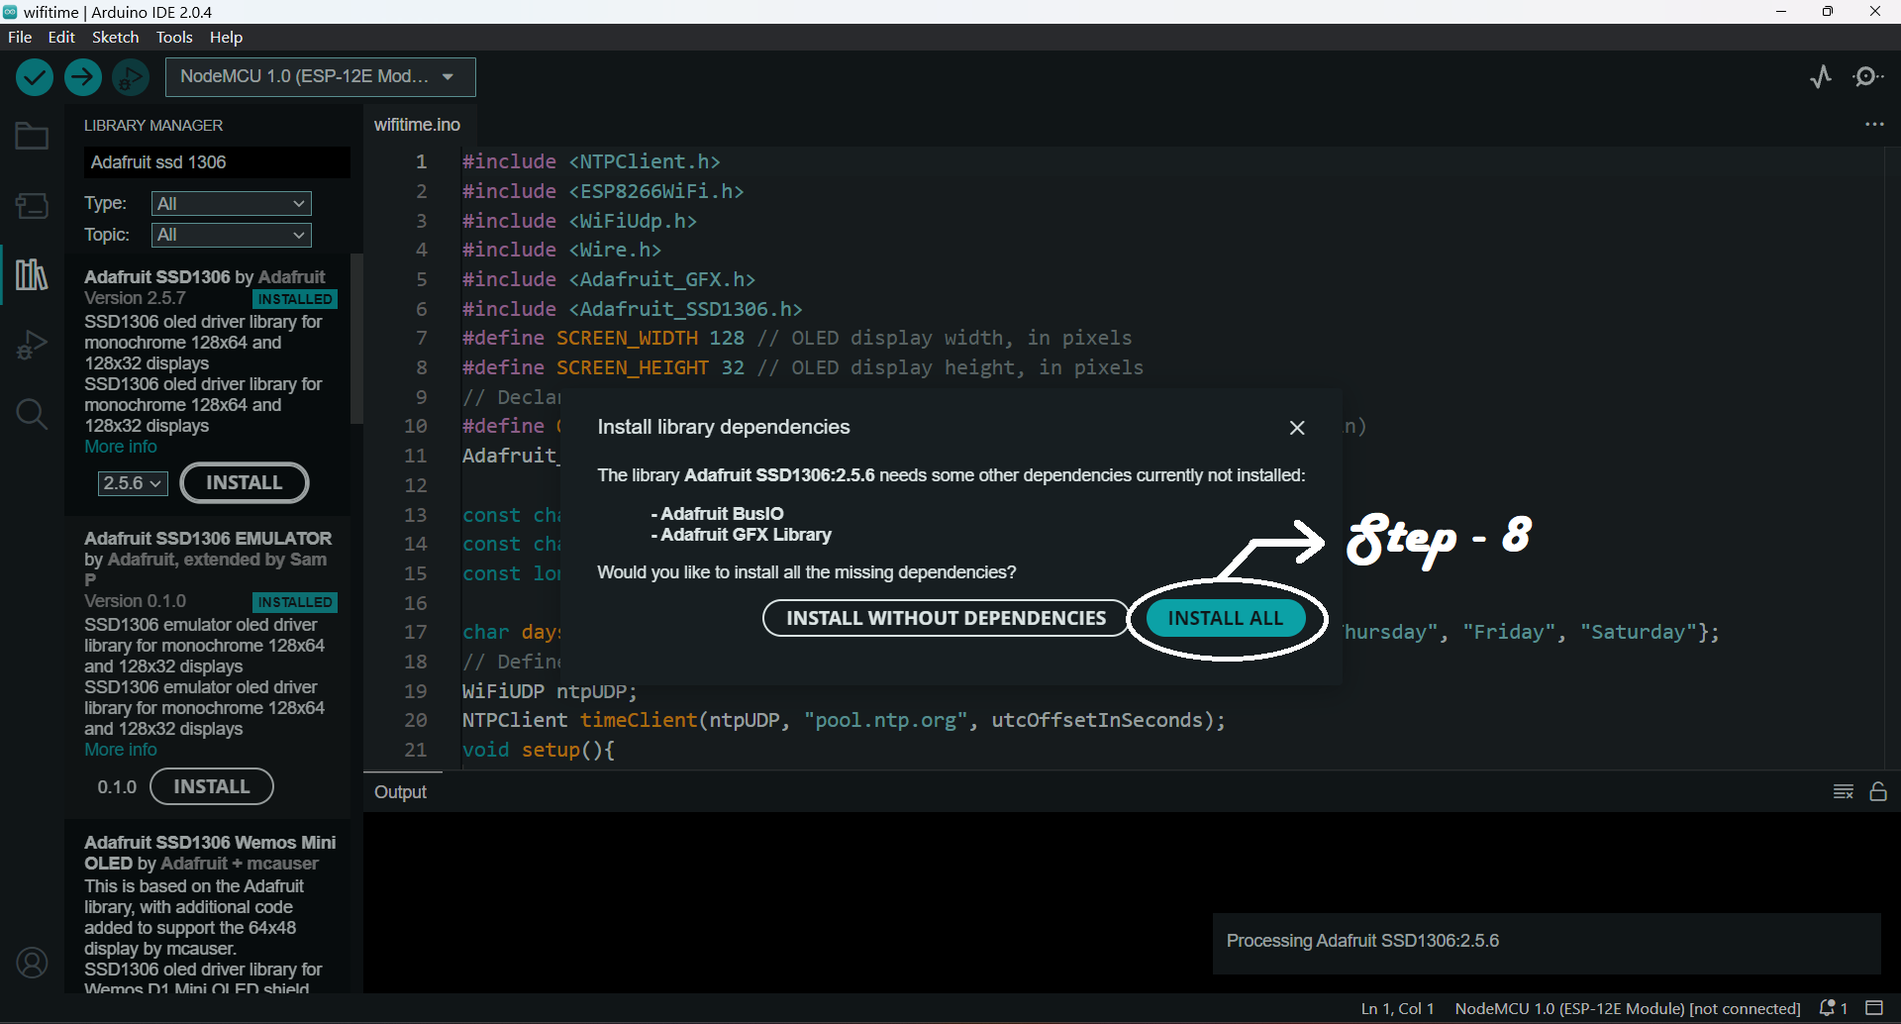
Task: Open the Type filter dropdown
Action: coord(231,204)
